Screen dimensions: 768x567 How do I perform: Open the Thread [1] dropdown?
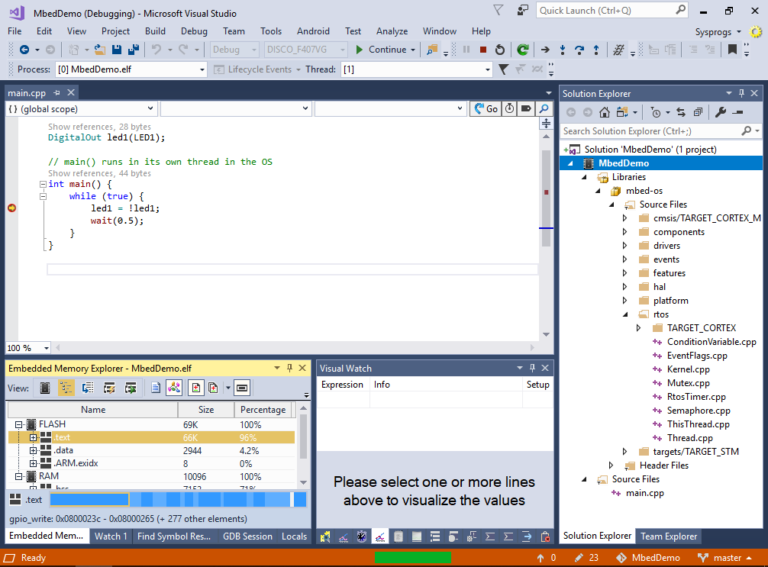pyautogui.click(x=487, y=70)
